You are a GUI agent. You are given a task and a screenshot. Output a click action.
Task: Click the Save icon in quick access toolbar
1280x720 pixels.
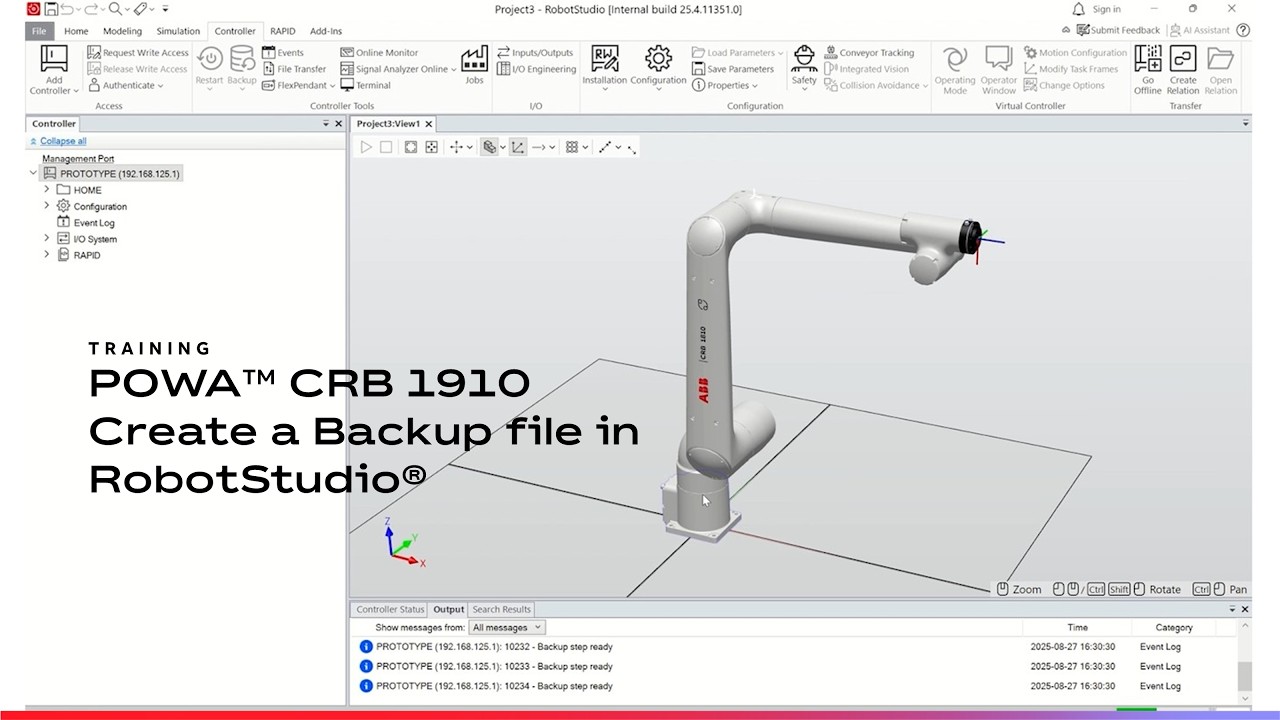51,9
